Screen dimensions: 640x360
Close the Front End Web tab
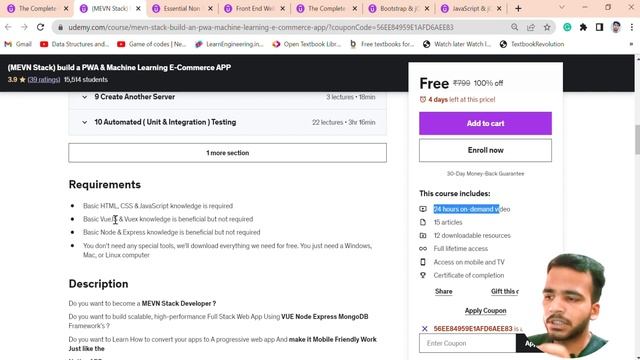click(283, 9)
